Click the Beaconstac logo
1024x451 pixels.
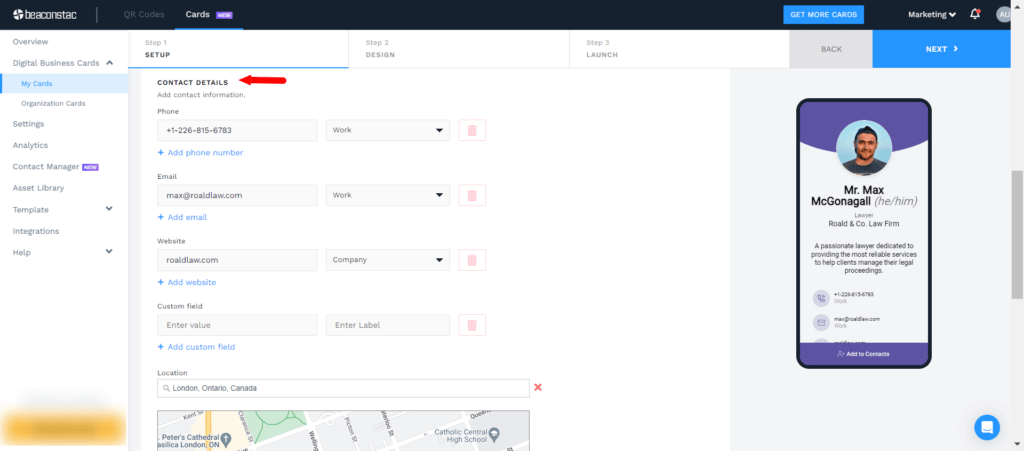[45, 14]
